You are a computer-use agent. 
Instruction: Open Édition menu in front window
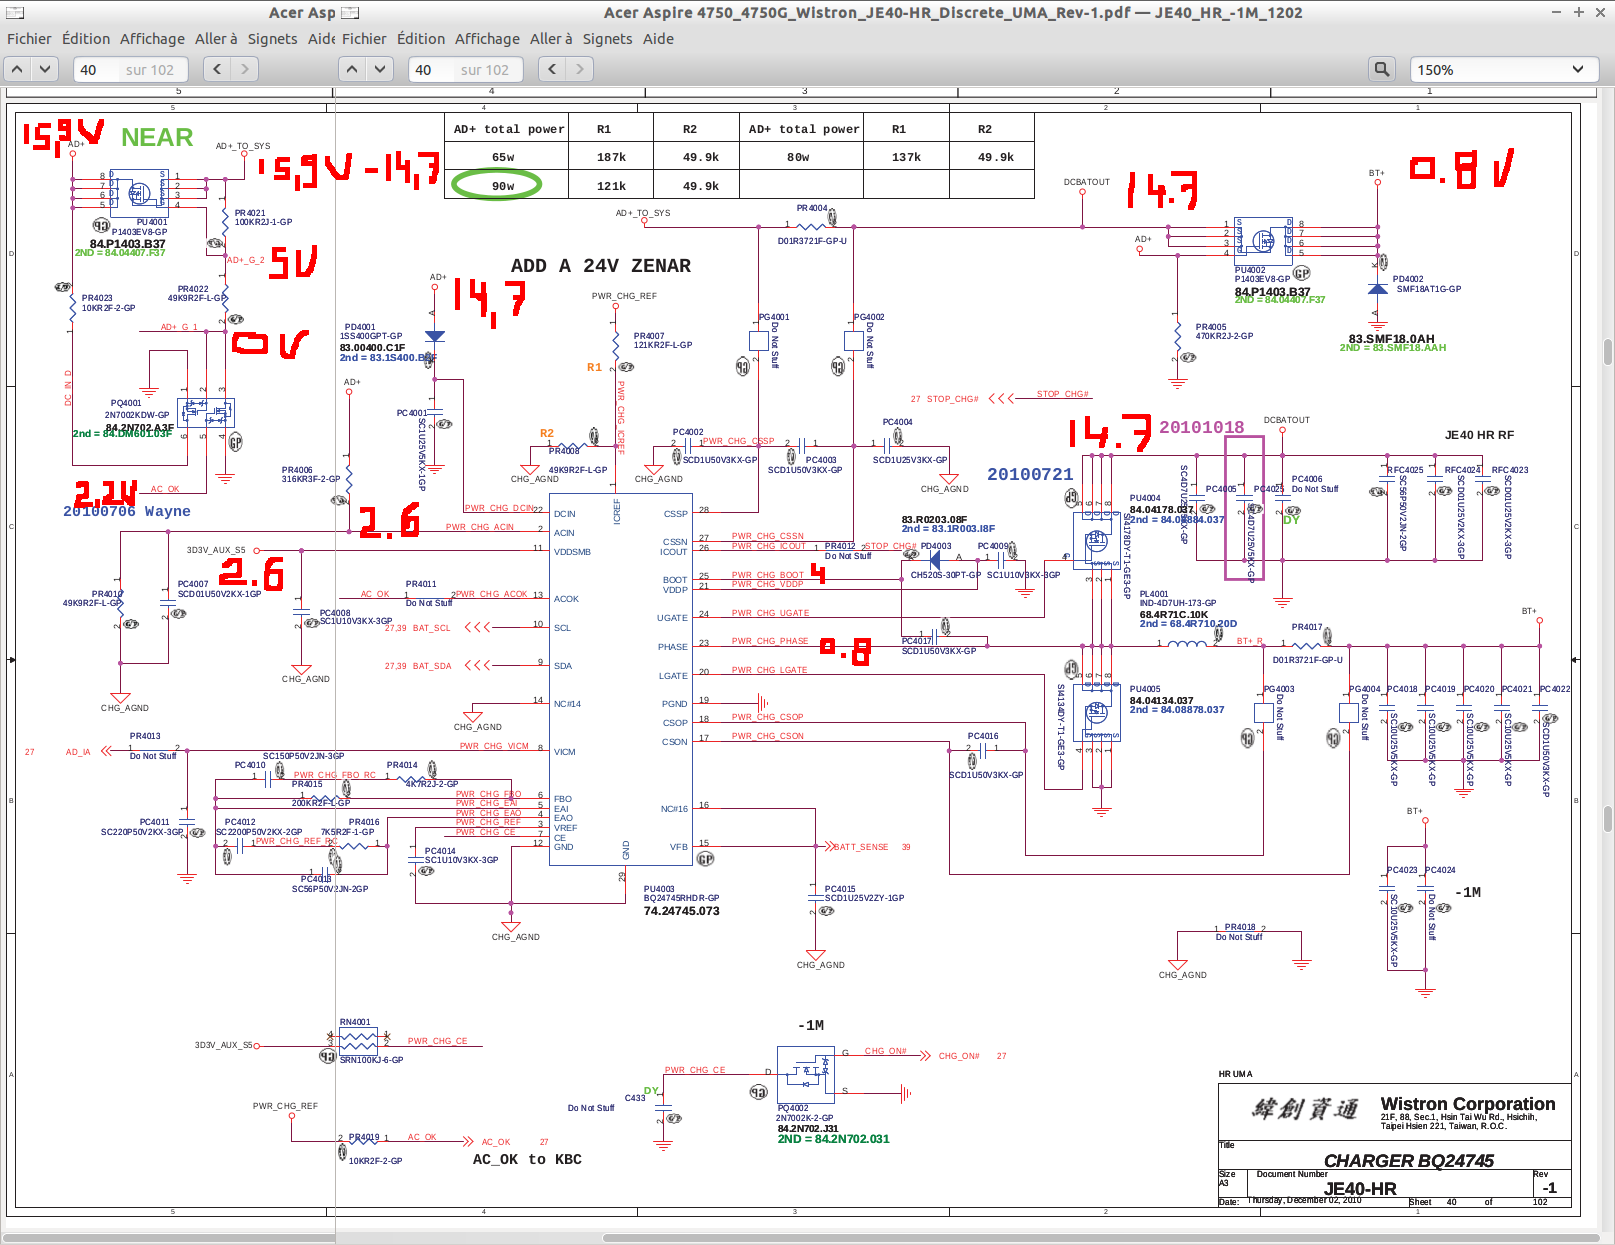(x=421, y=39)
